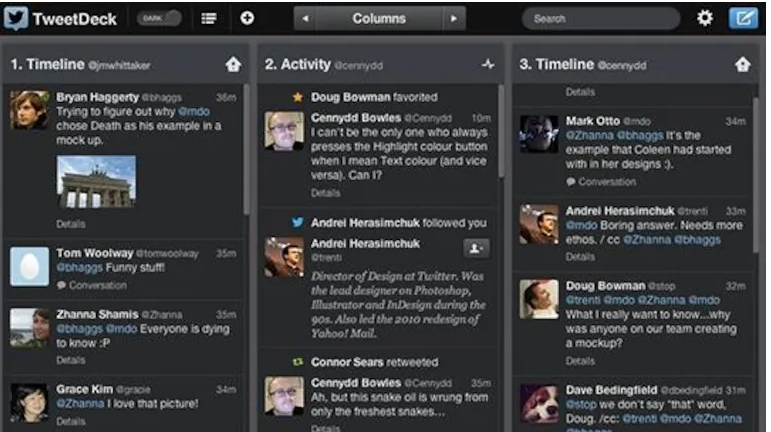Open Details under Highlight colour tweet
Screen dimensions: 771x432
[326, 193]
